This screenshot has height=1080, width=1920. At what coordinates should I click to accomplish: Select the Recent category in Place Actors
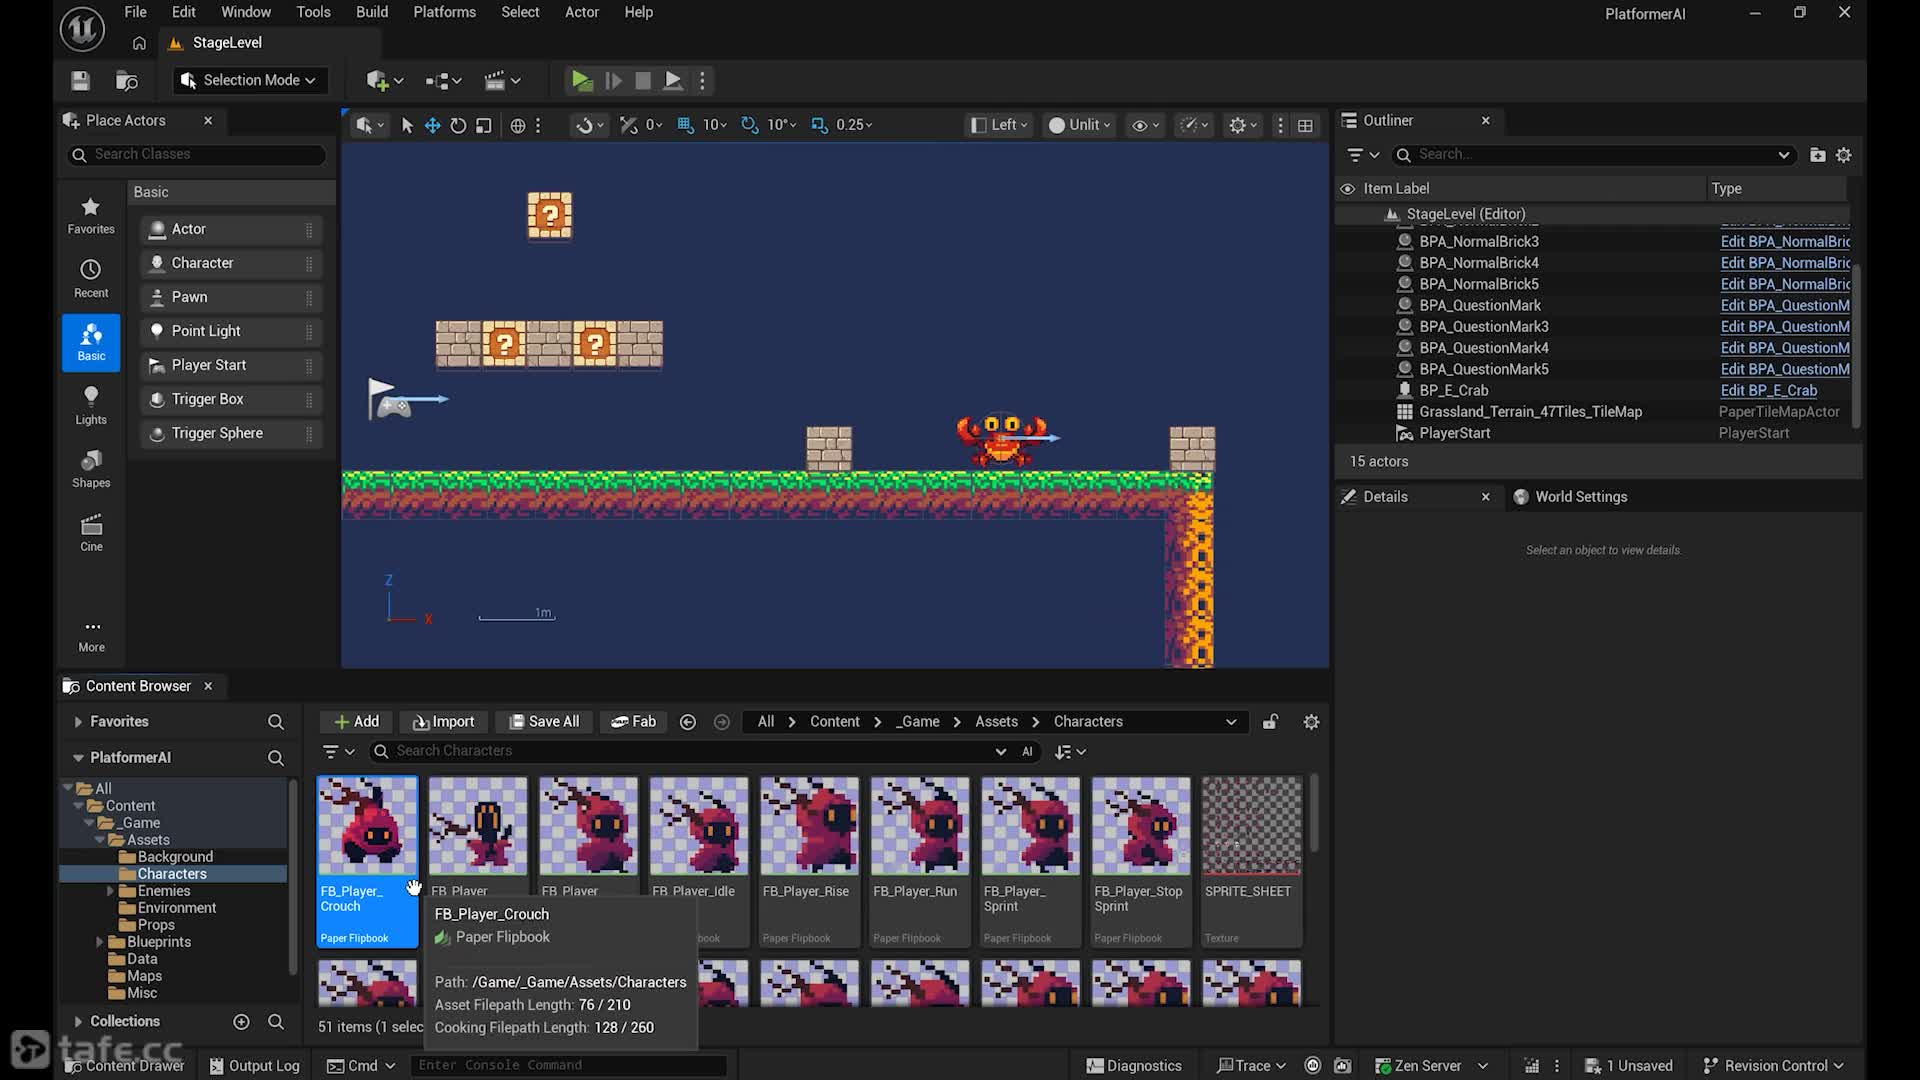[x=91, y=279]
